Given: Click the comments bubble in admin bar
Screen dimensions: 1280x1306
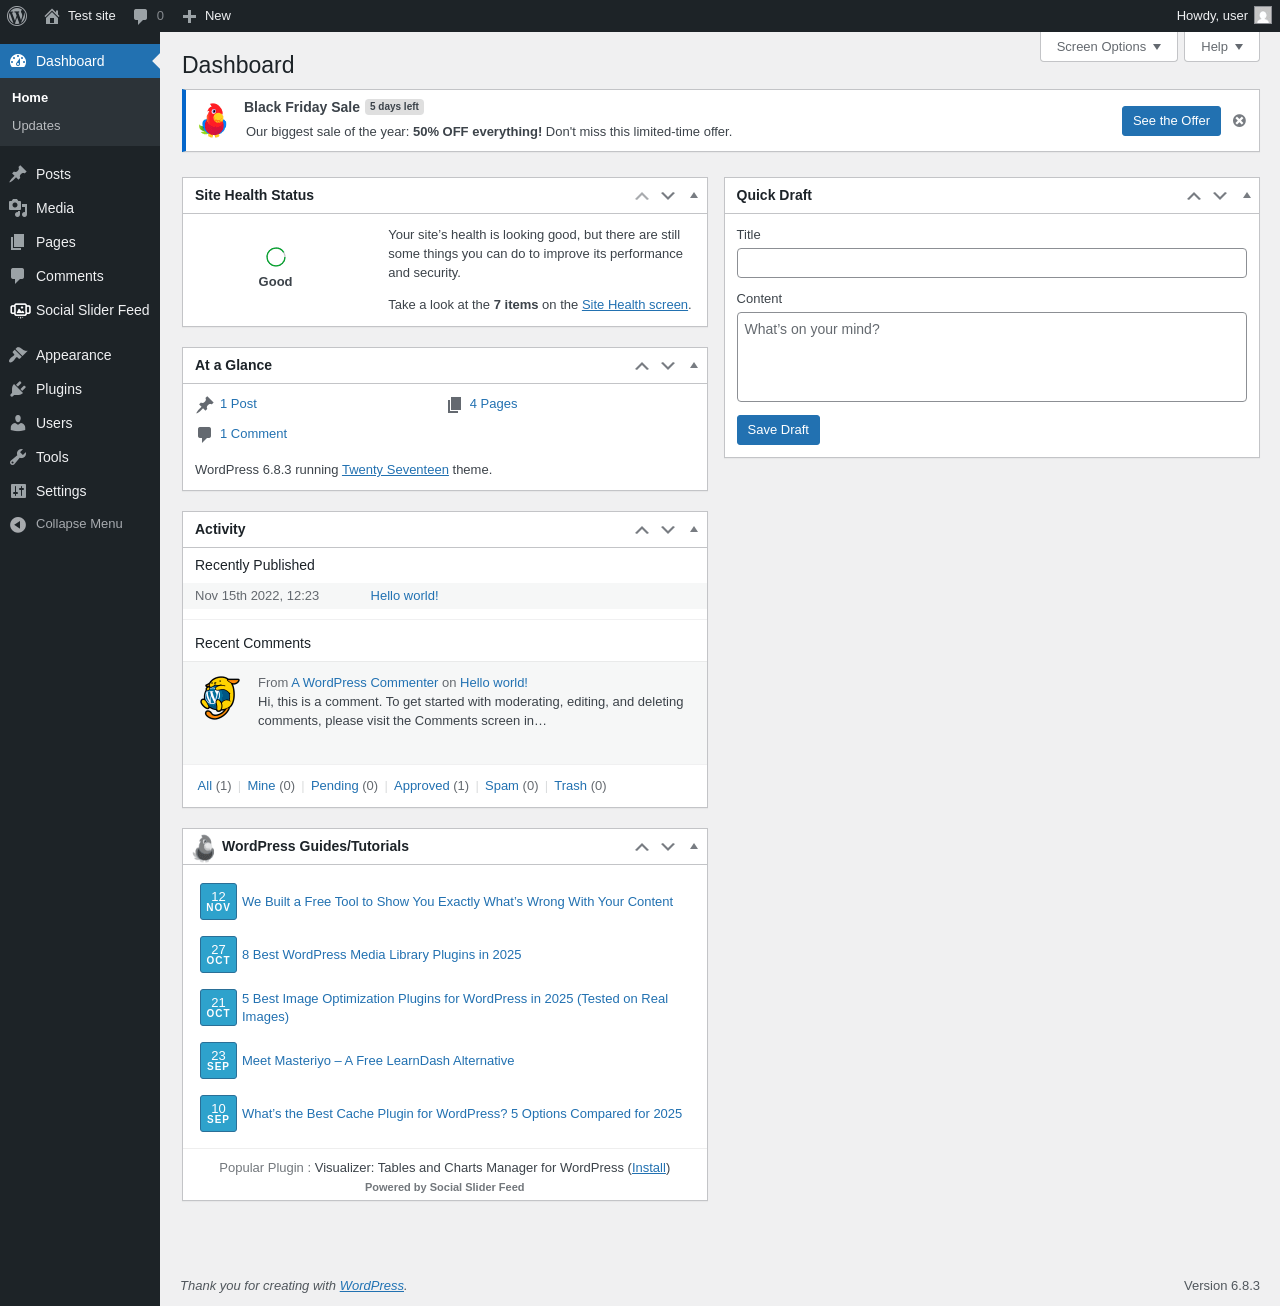Looking at the screenshot, I should (x=140, y=16).
